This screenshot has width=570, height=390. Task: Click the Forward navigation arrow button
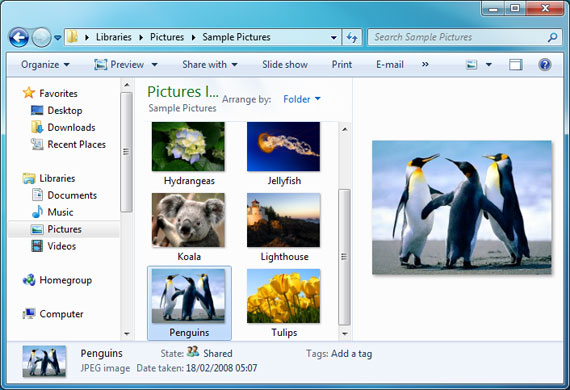41,37
